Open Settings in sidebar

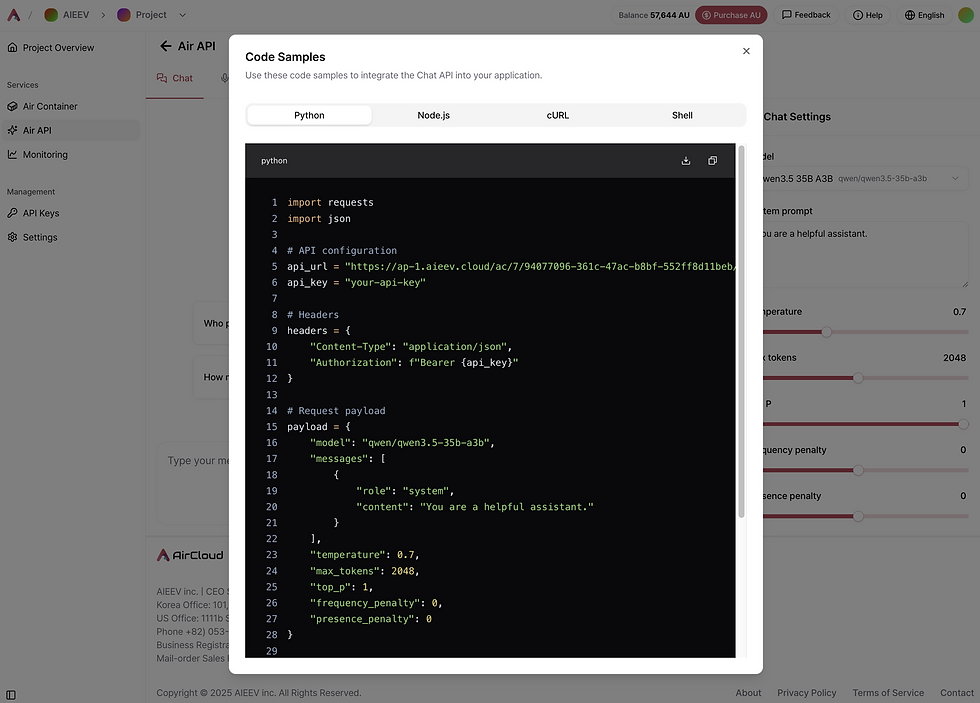pos(70,237)
